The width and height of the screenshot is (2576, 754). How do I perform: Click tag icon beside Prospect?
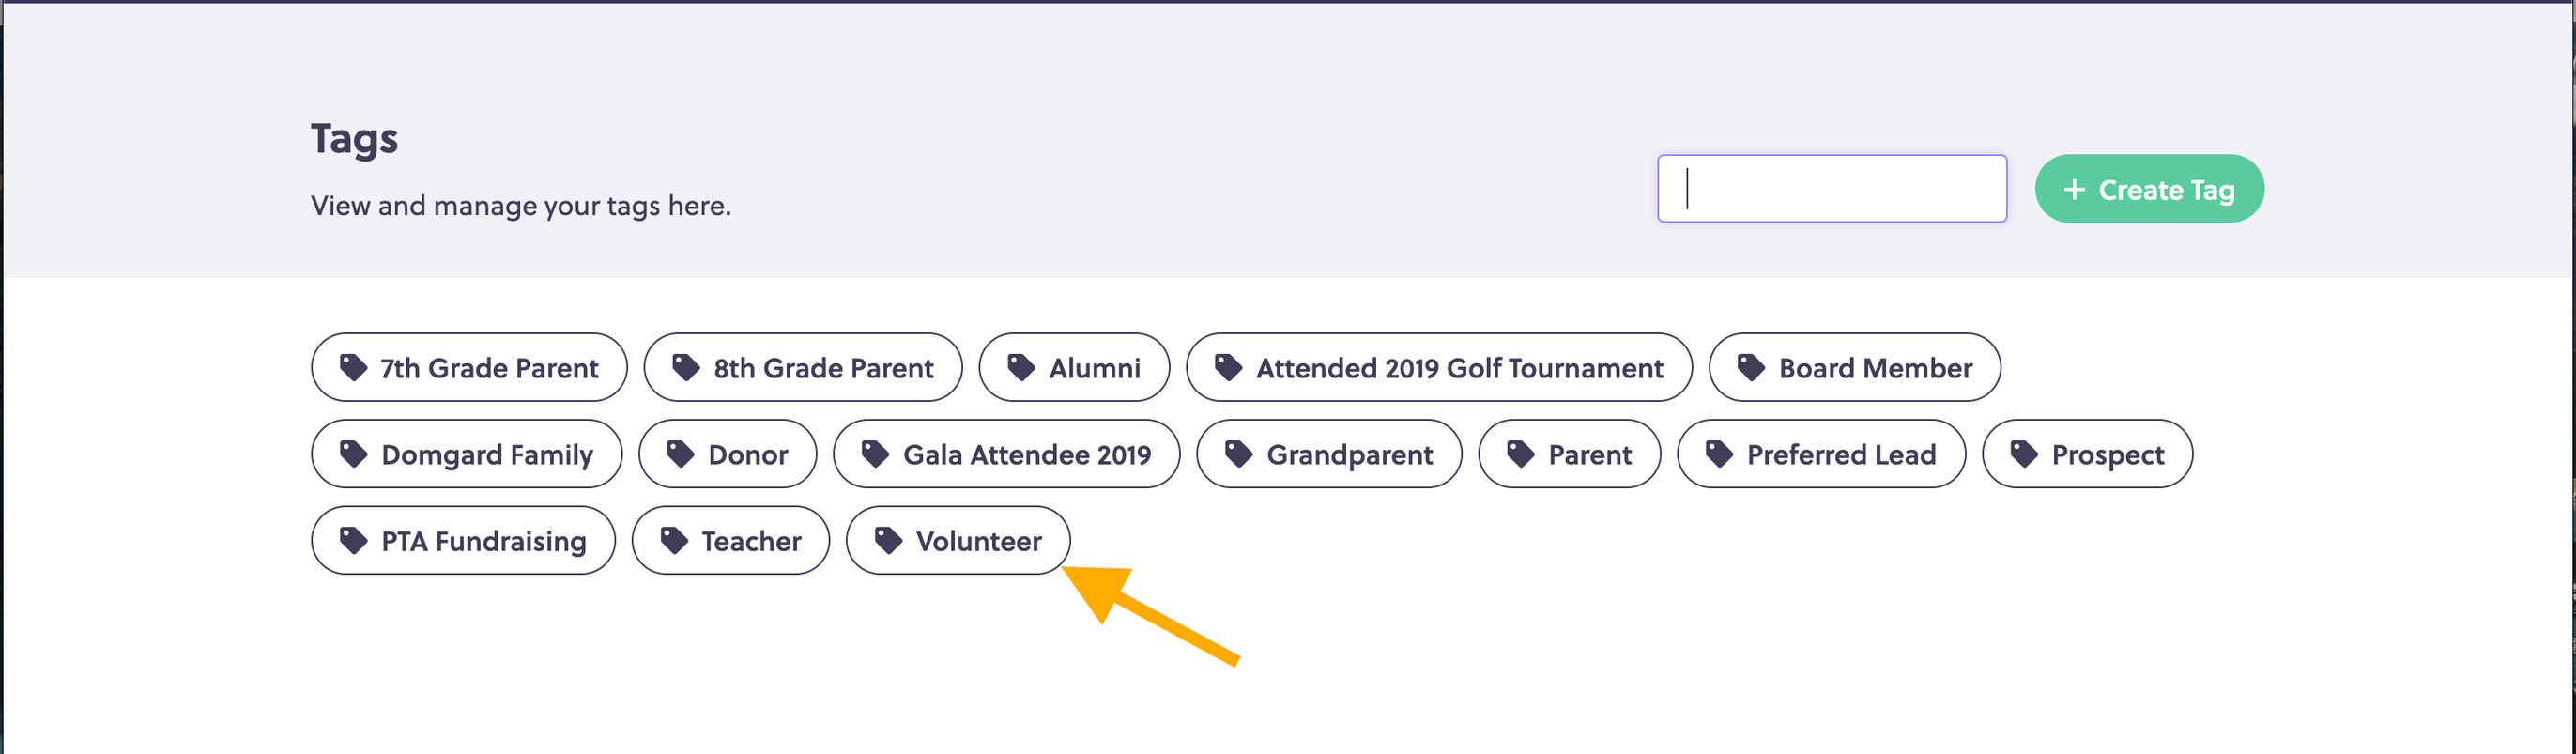2023,454
